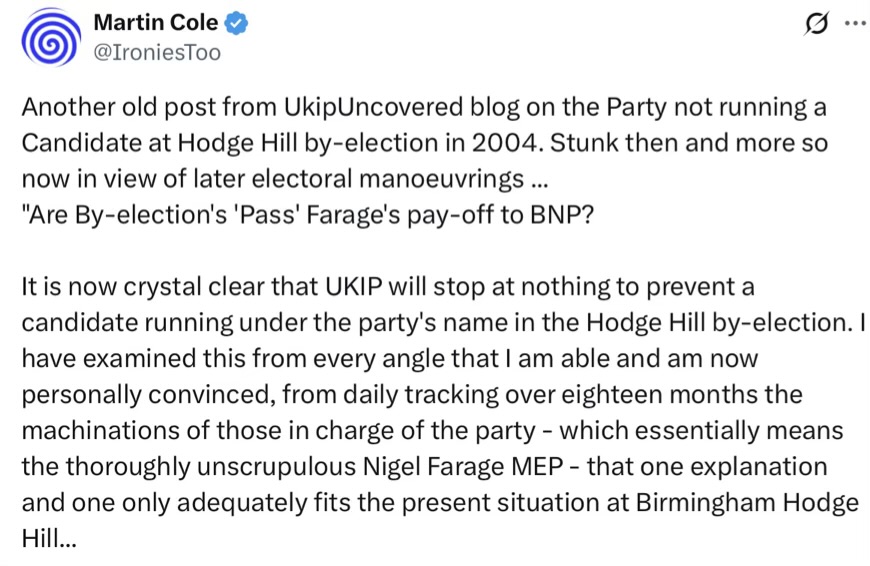Click the line 'now in view of later electoral manoeuvrings'
Image resolution: width=870 pixels, height=566 pixels.
[x=285, y=179]
